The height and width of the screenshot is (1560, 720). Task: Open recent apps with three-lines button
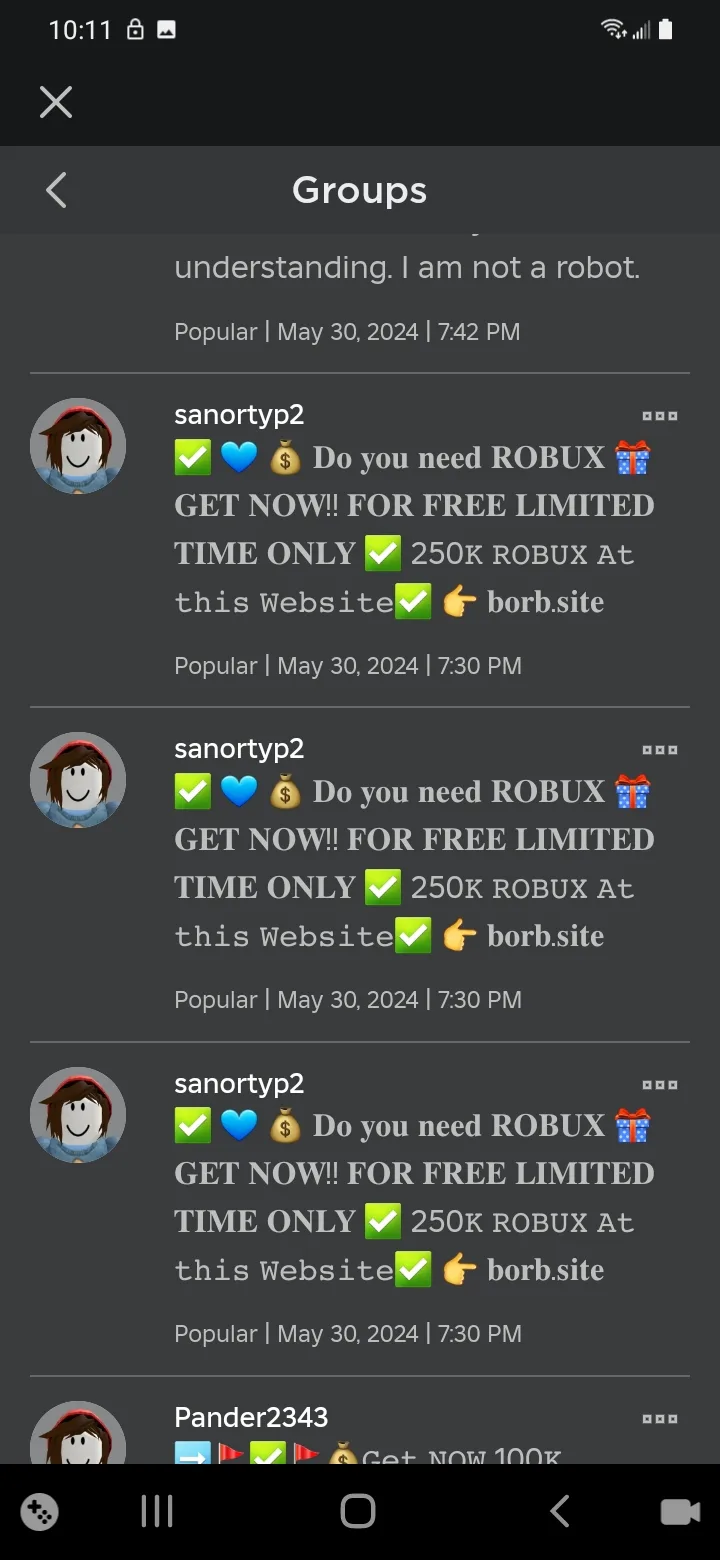pyautogui.click(x=157, y=1511)
